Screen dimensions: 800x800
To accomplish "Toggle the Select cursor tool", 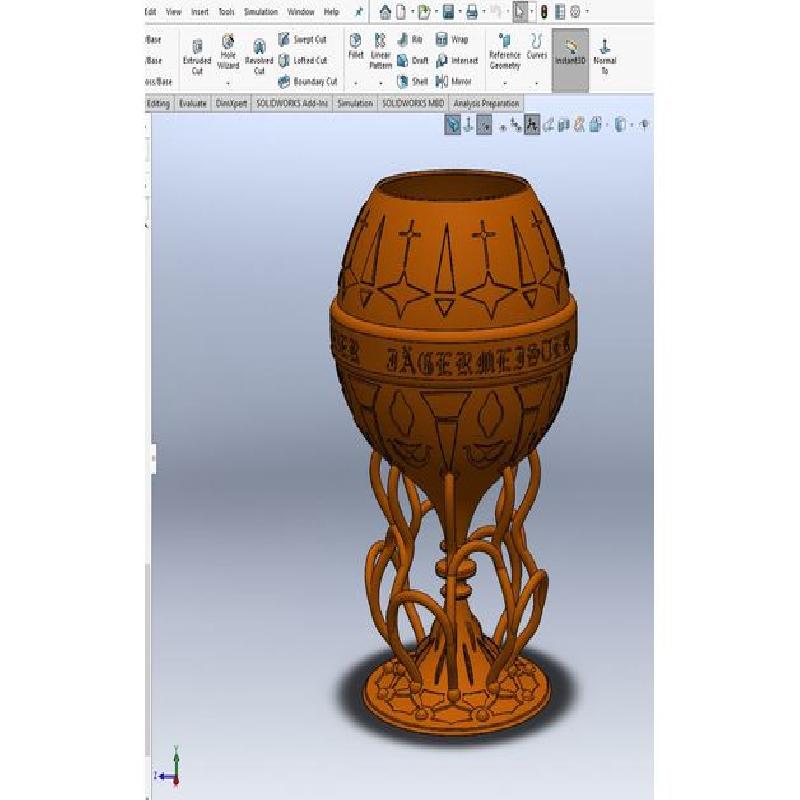I will [520, 12].
